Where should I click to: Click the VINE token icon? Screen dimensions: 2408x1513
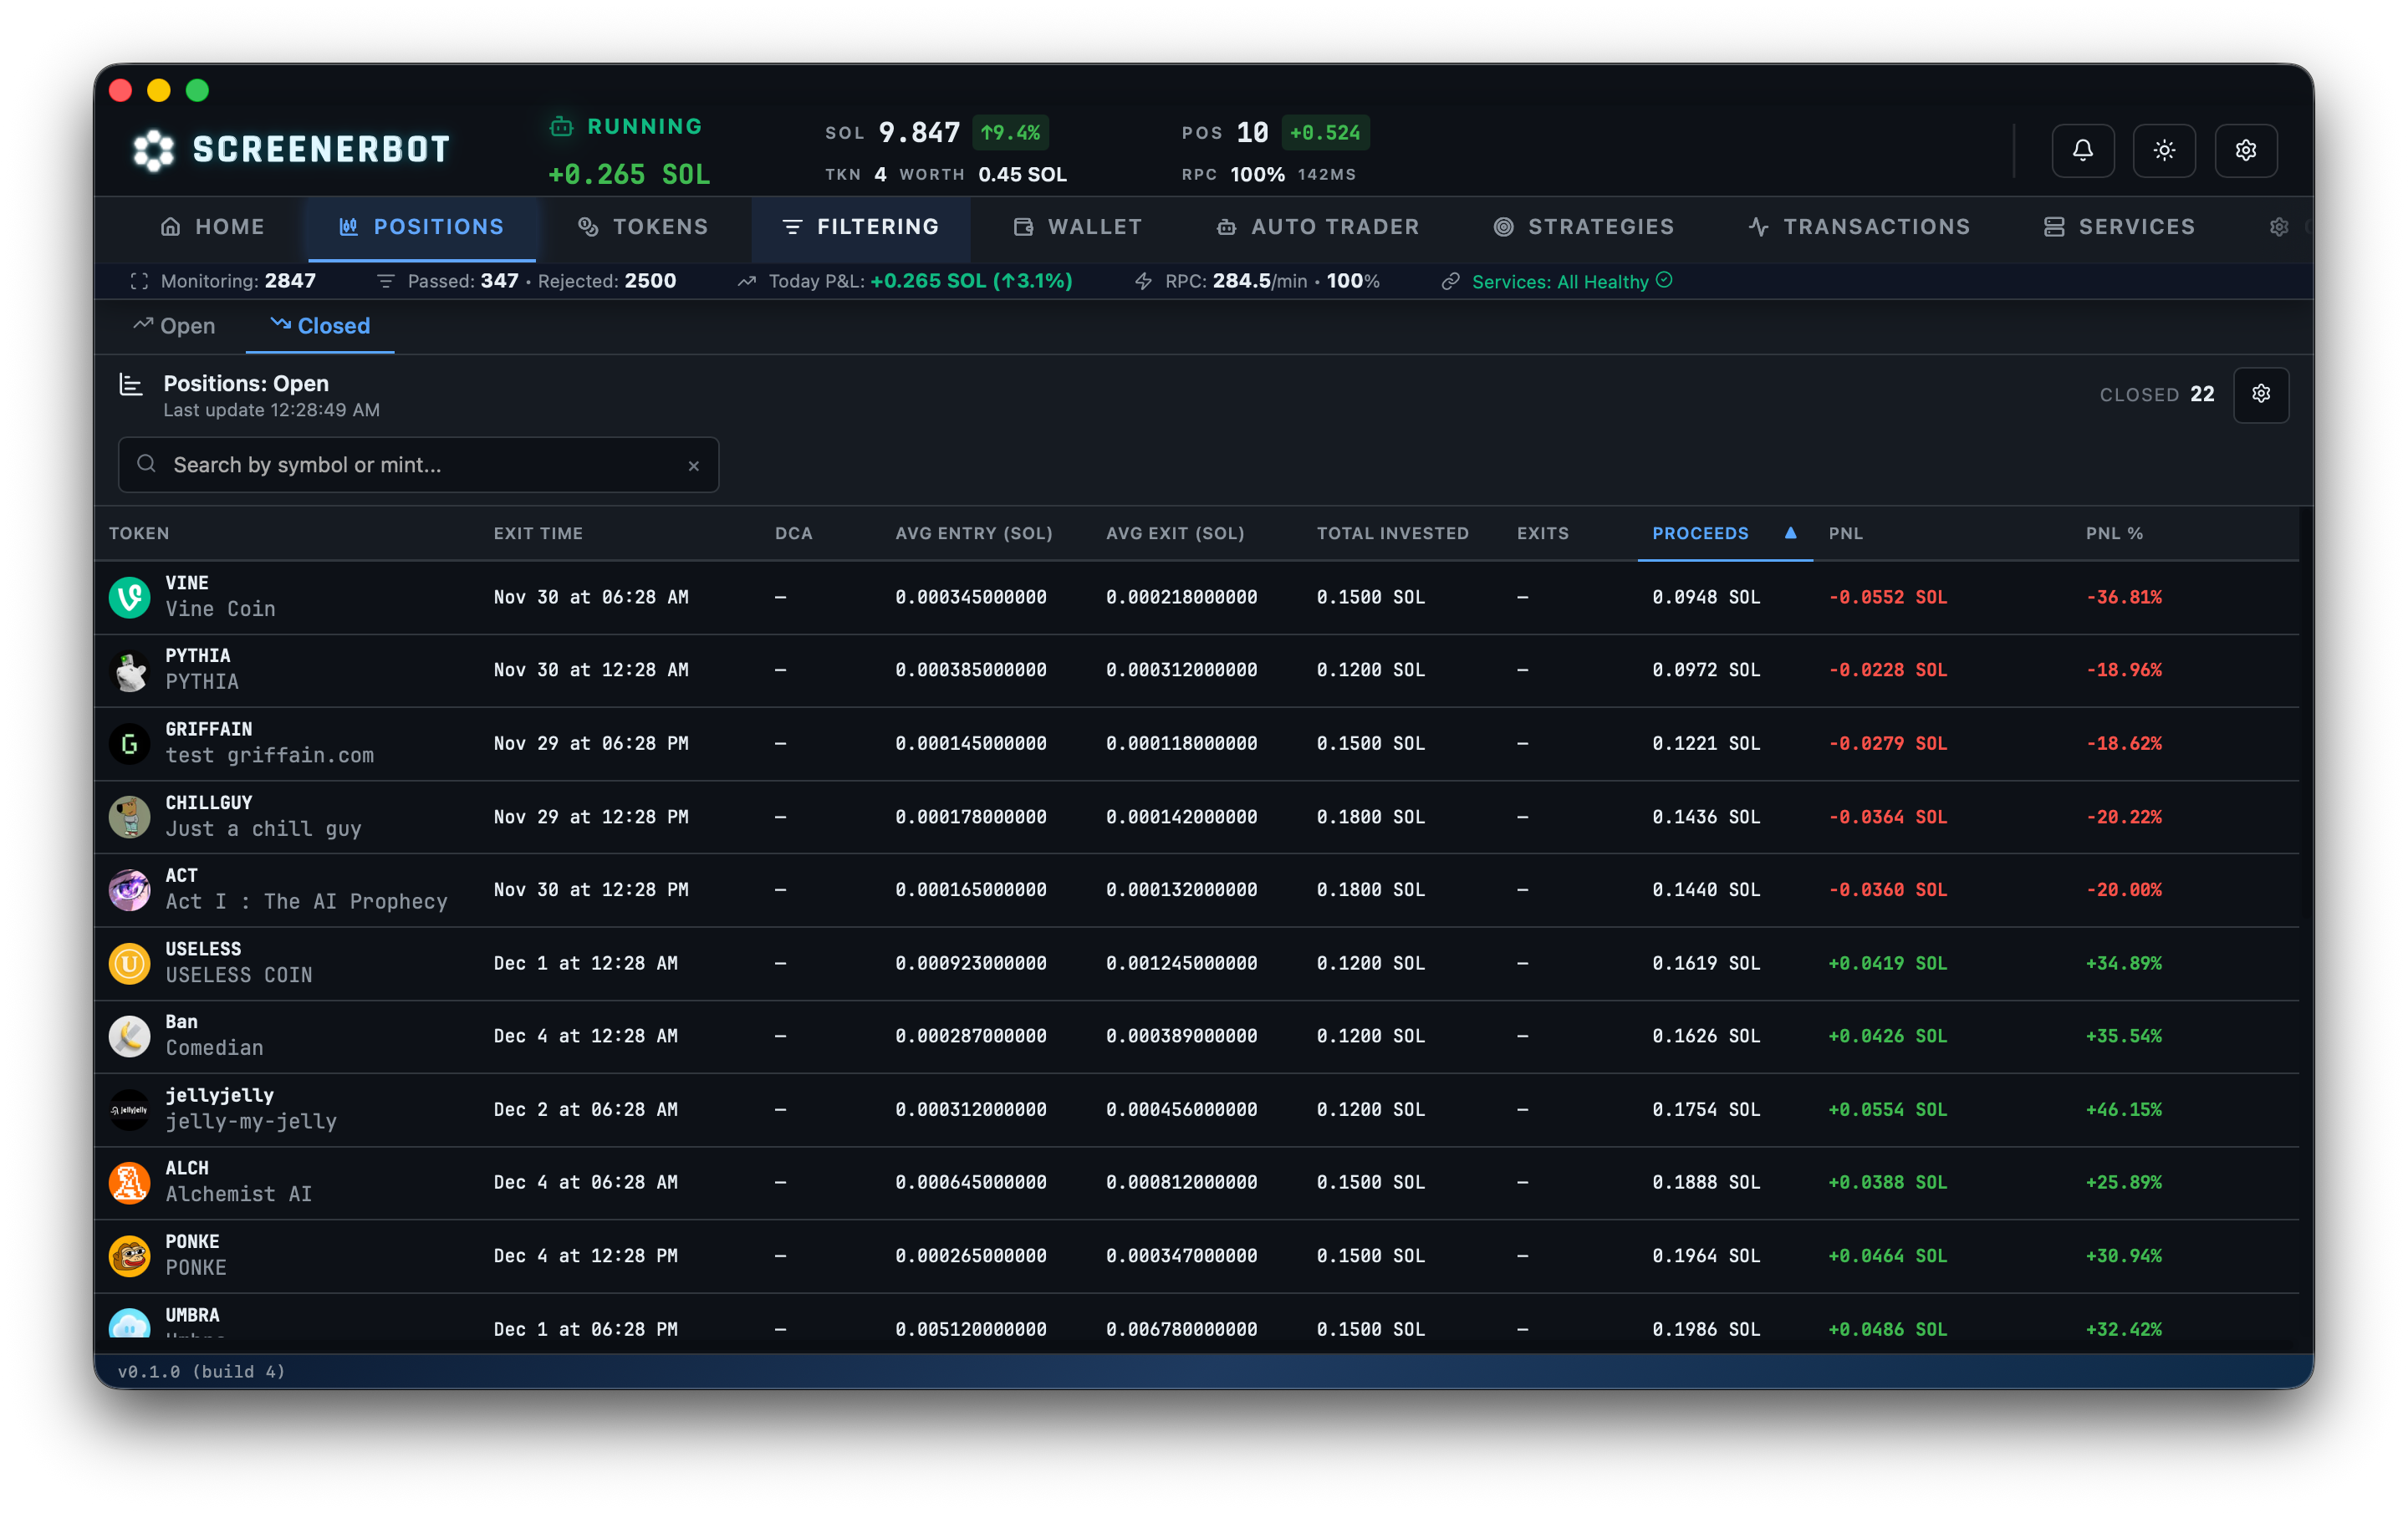click(x=129, y=597)
